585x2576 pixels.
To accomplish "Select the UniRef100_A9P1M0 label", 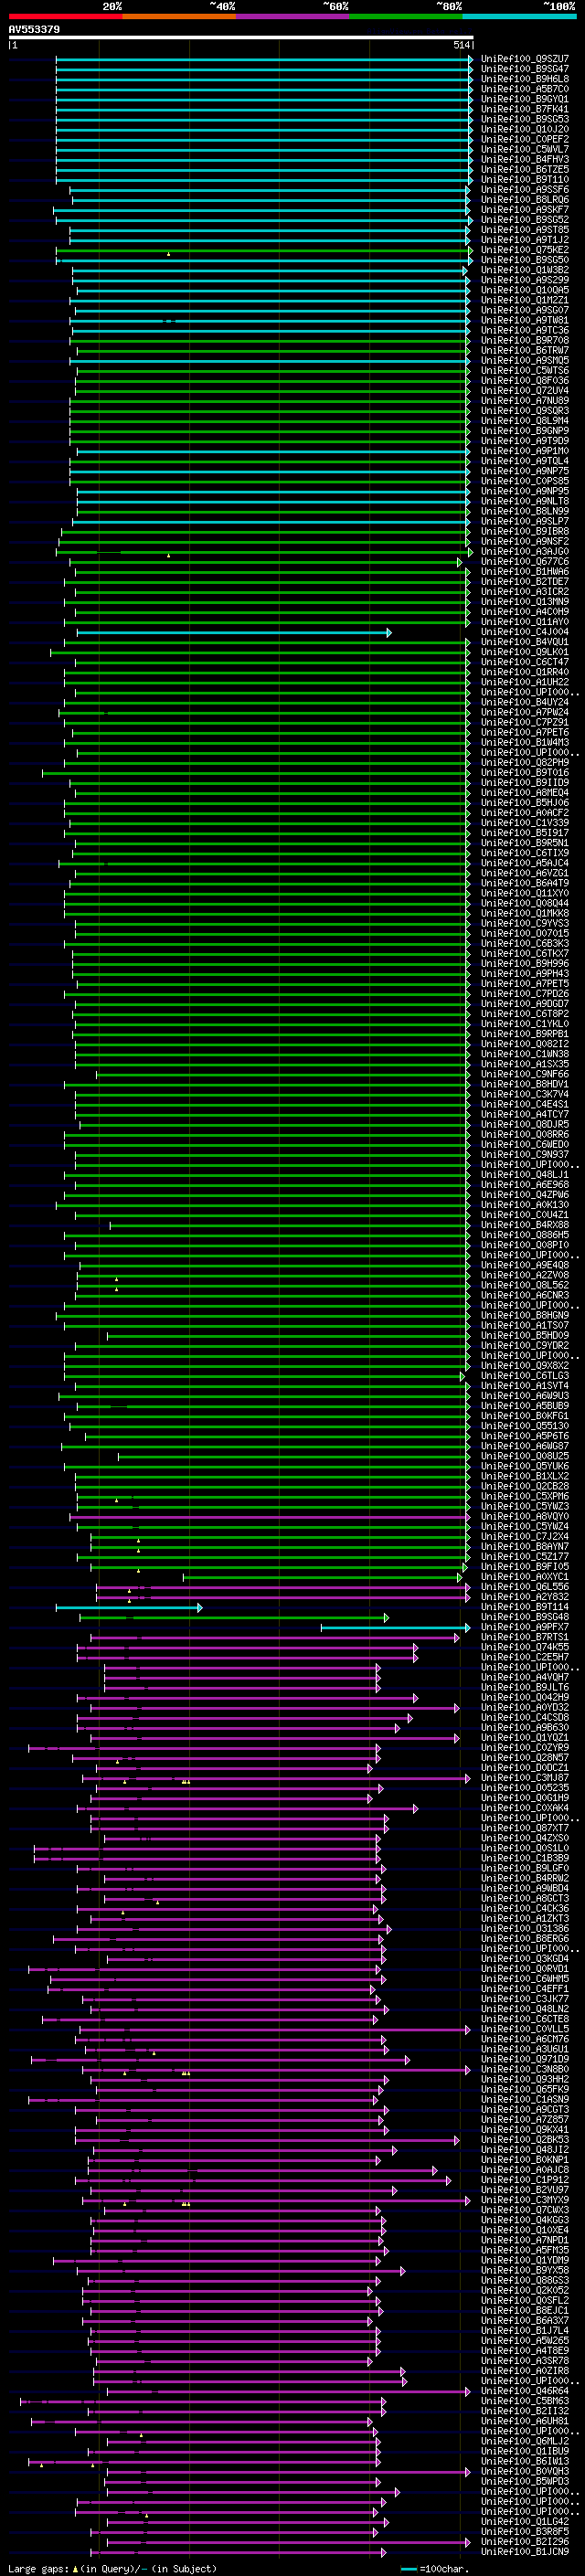I will [x=524, y=451].
